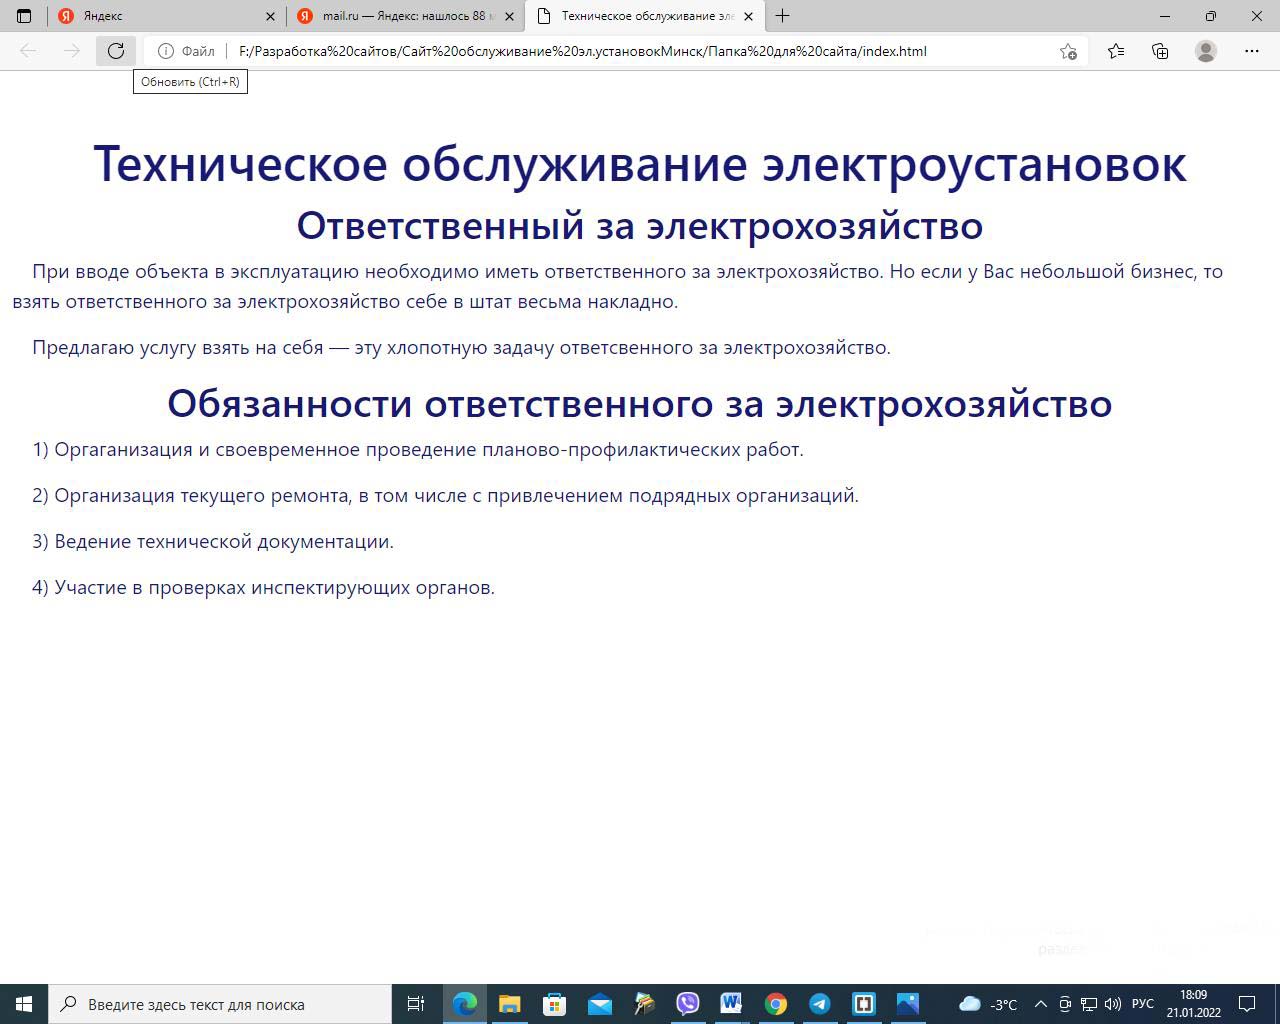Close the mail.ru search tab
Viewport: 1280px width, 1024px height.
(509, 16)
